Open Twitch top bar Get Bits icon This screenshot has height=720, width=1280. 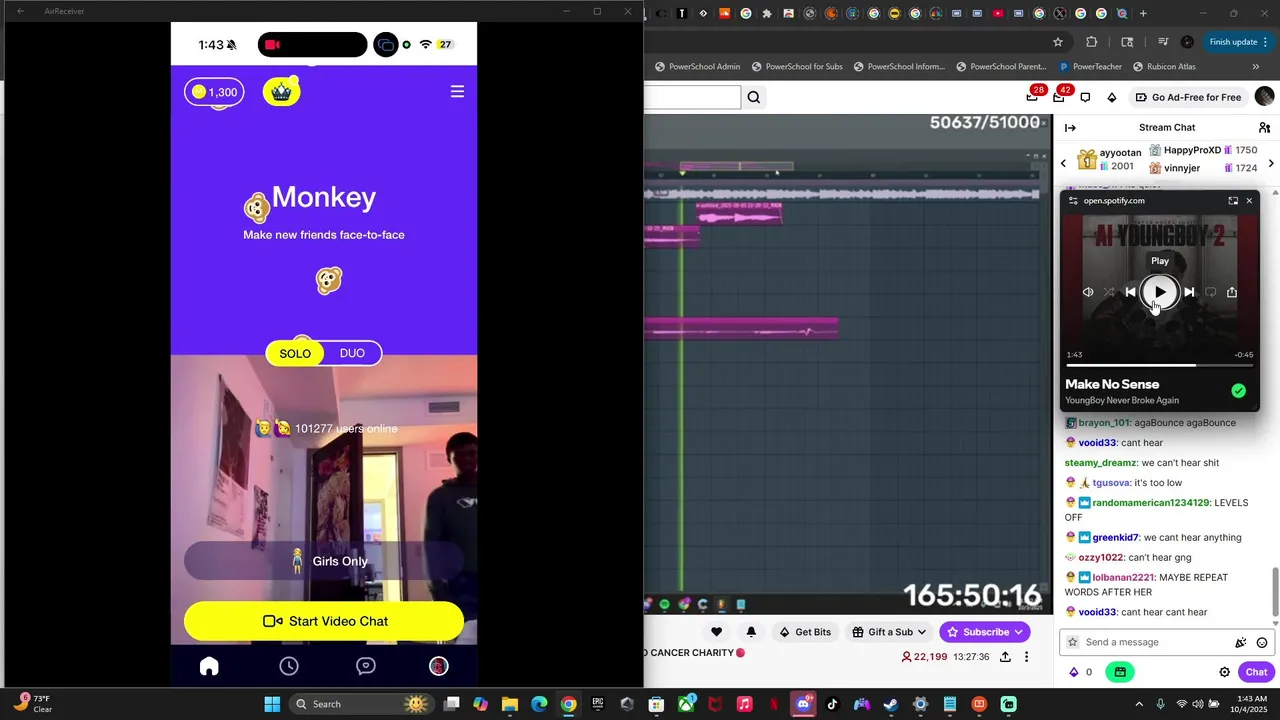pos(1112,97)
